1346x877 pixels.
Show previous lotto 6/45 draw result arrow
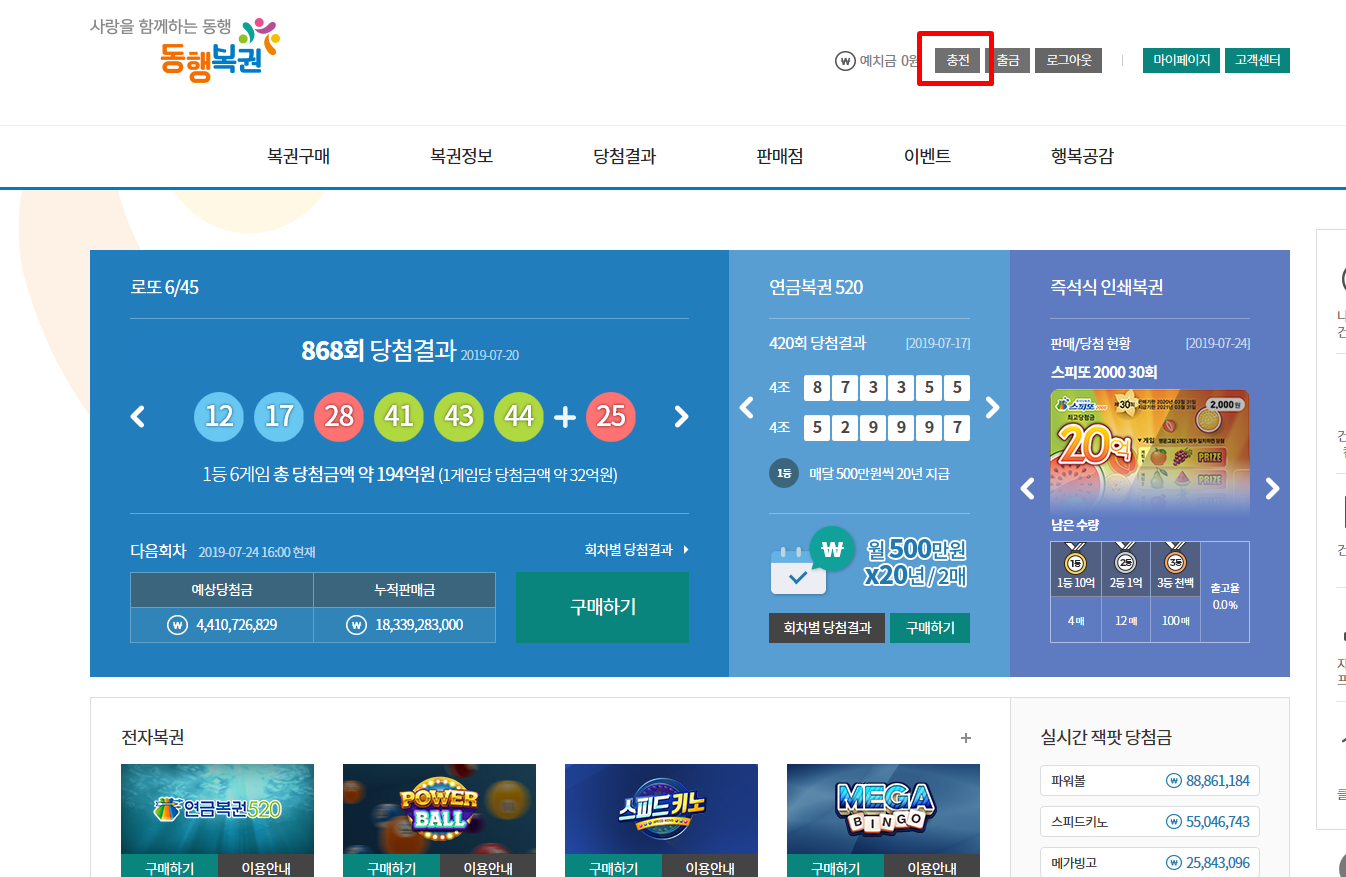tap(139, 417)
